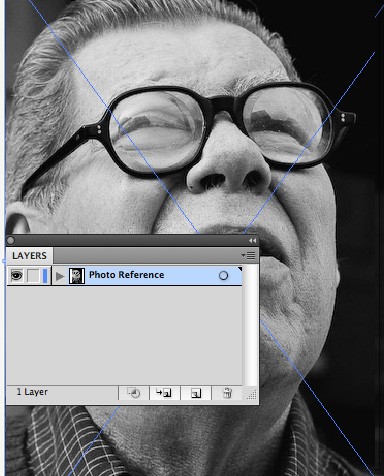
Task: Click the '1 Layer' status text
Action: tap(32, 392)
